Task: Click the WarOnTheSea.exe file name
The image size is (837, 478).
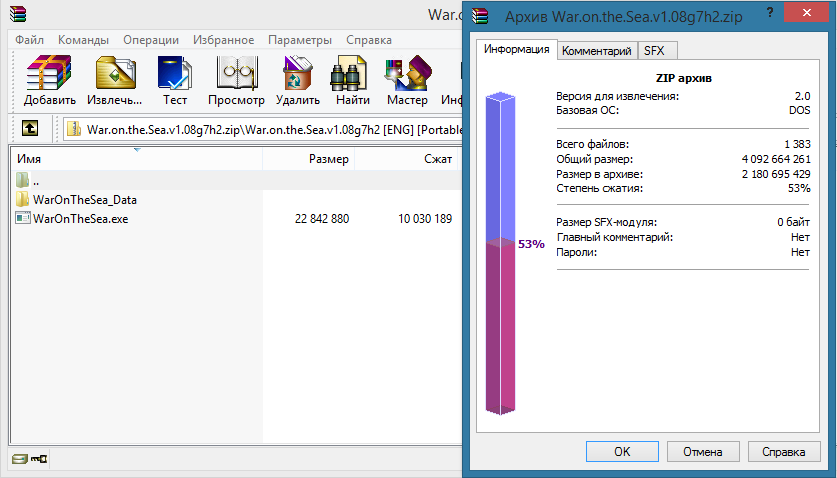Action: [81, 218]
